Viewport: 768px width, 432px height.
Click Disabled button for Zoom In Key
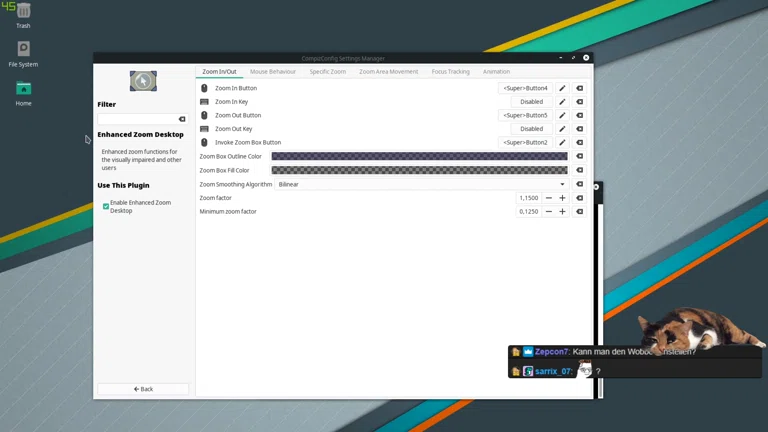[531, 102]
